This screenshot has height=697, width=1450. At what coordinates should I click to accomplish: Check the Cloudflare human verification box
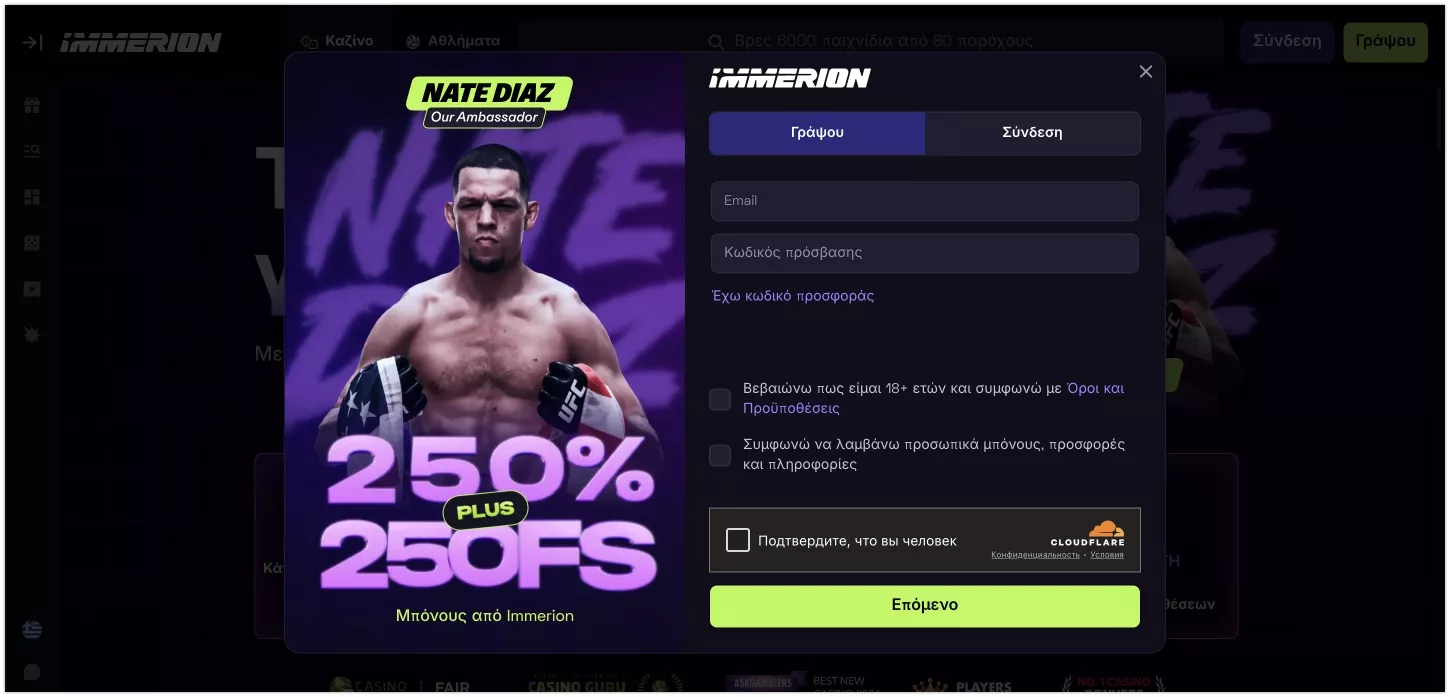point(738,540)
